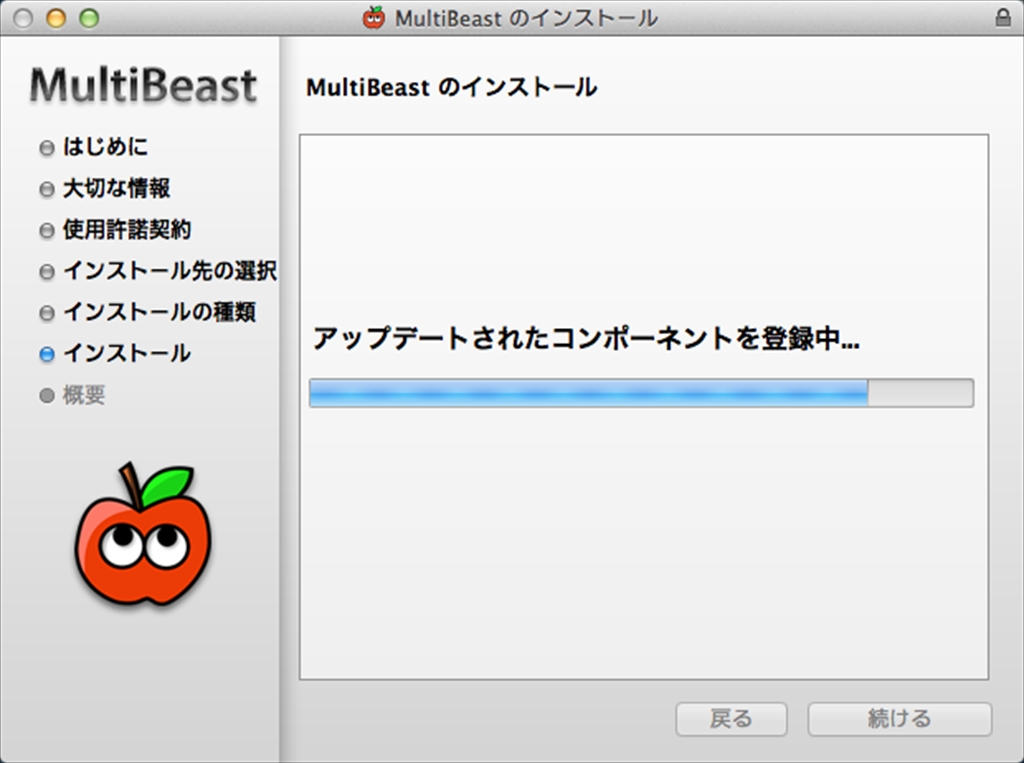
Task: Click the bullet next to 使用許諾契約
Action: [46, 231]
